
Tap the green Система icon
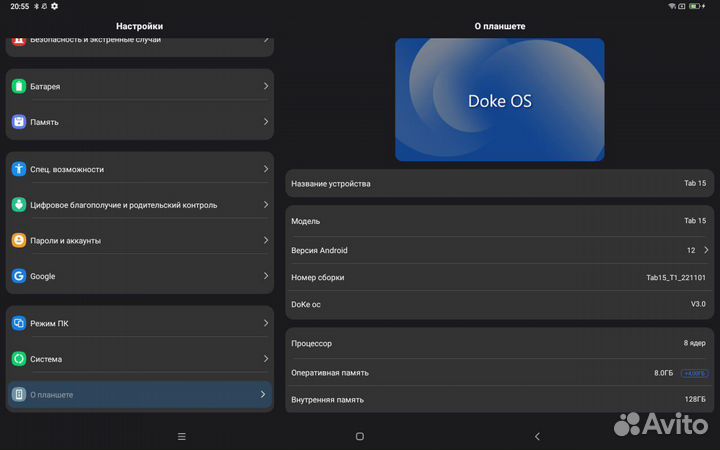19,359
